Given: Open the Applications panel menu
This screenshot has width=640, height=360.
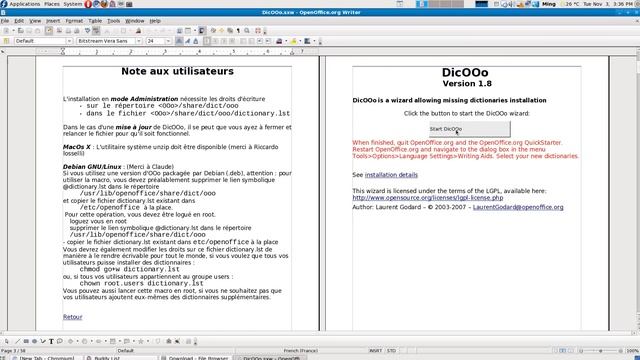Looking at the screenshot, I should [24, 4].
